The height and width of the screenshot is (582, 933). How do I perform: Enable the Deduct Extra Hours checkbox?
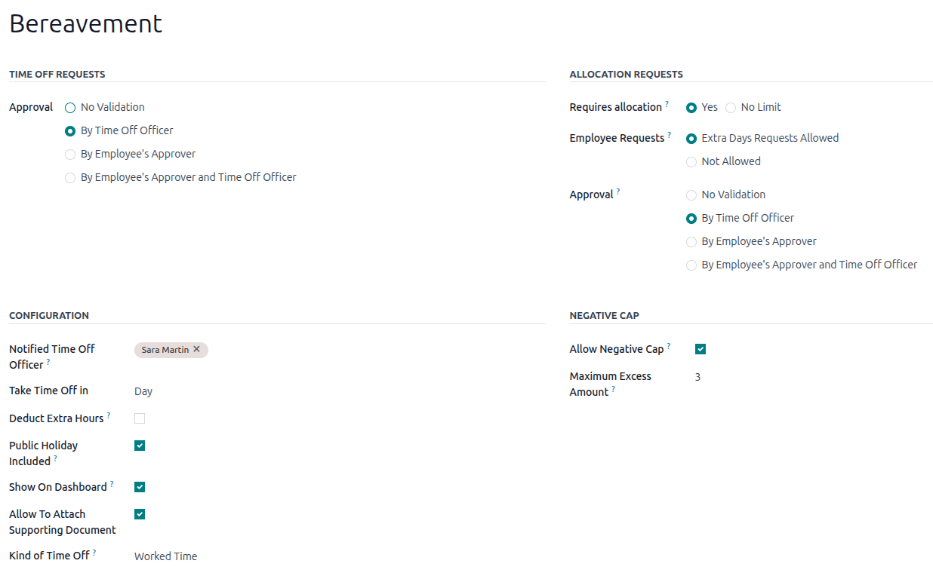(139, 418)
